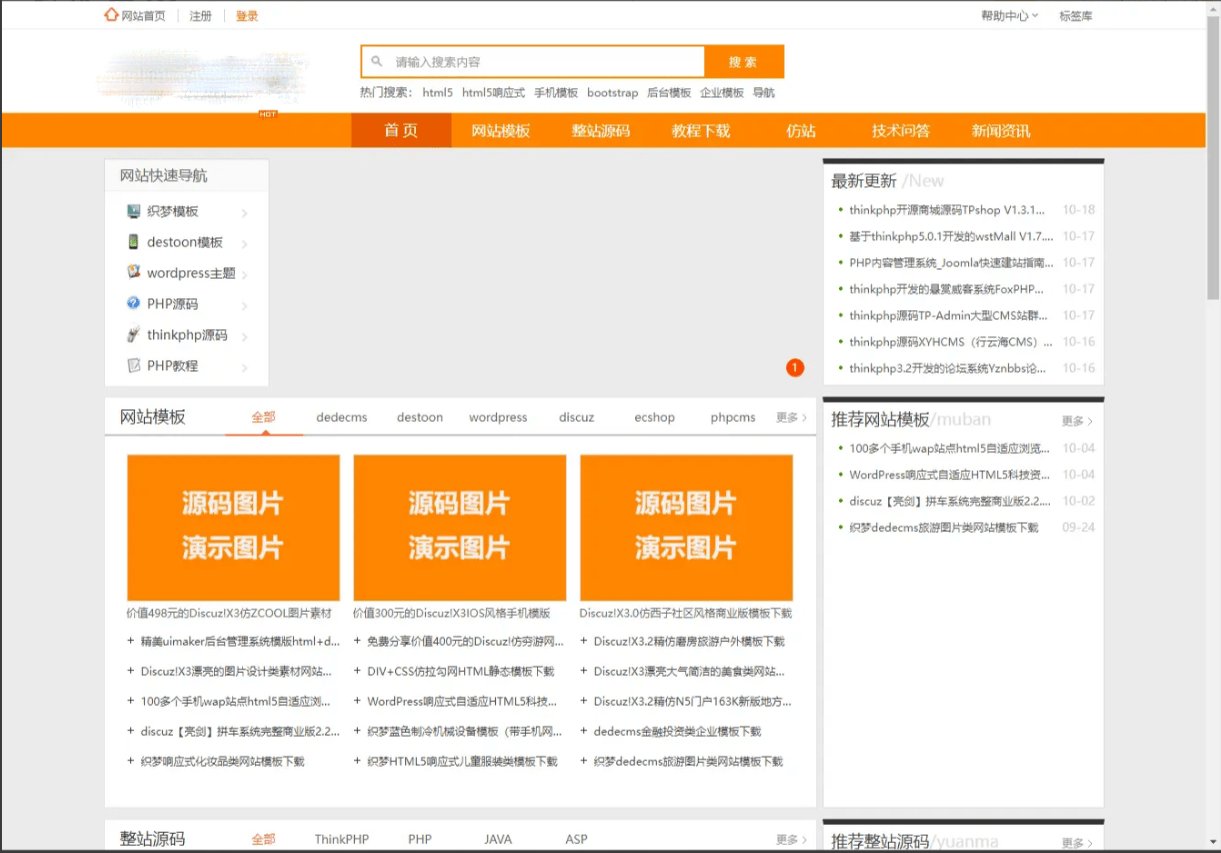This screenshot has width=1221, height=853.
Task: Select the ecshop template tab
Action: click(x=655, y=417)
